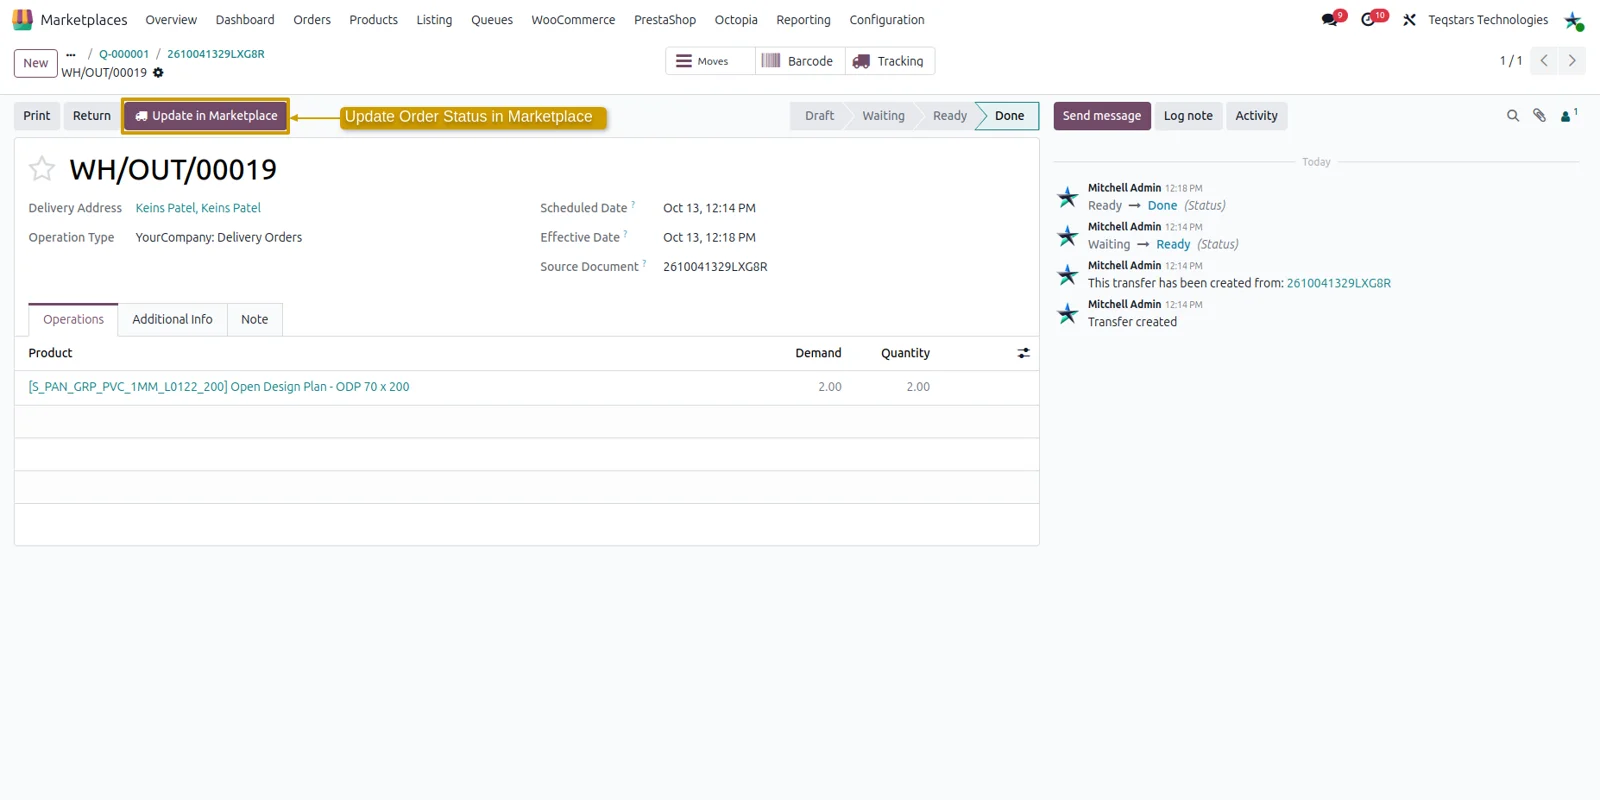Screen dimensions: 1600x800
Task: Click Send message in chatter
Action: pos(1102,116)
